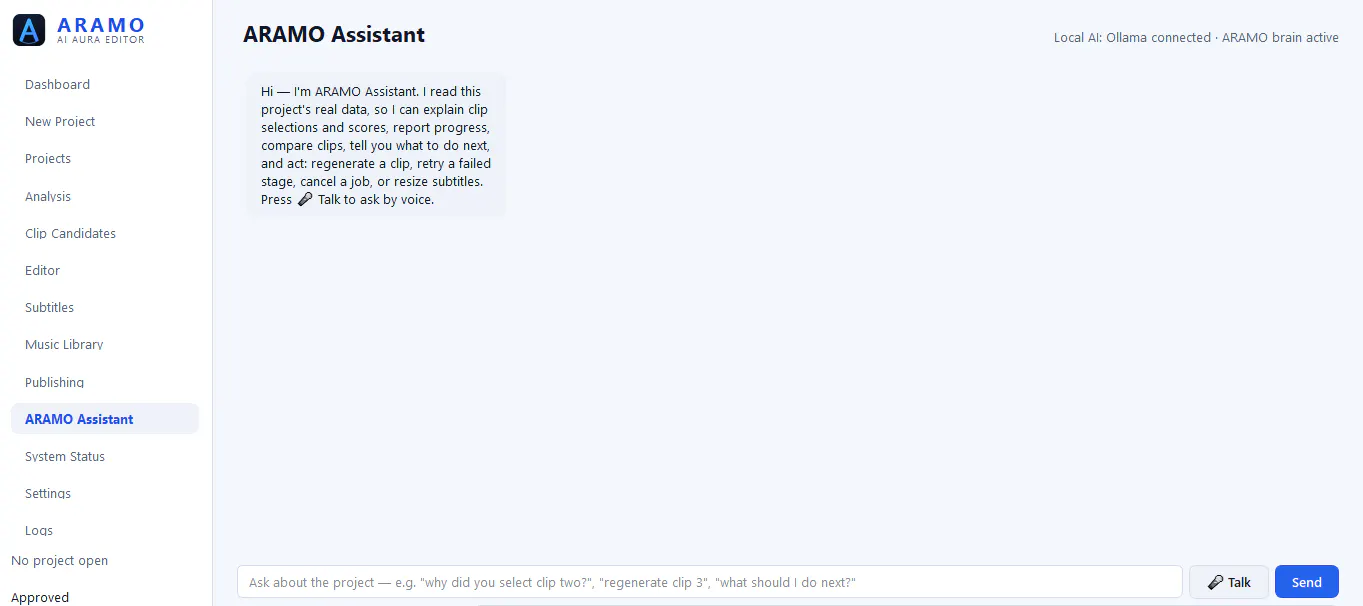Focus the ask-about-the-project input field
The image size is (1363, 606).
tap(710, 582)
